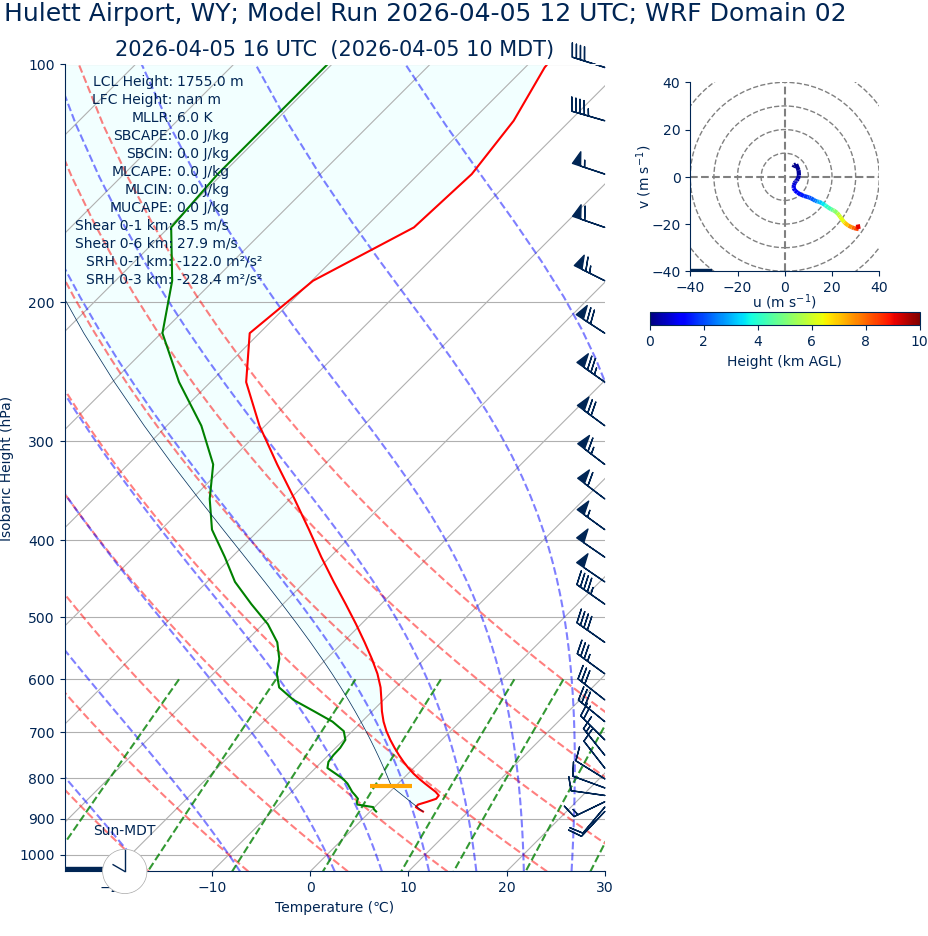This screenshot has height=936, width=928.
Task: Click the analog clock icon below Sun-MDT
Action: coord(124,870)
